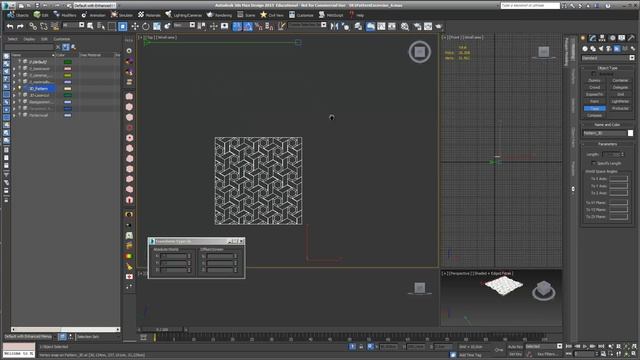Open the Schematic View

coord(392,26)
